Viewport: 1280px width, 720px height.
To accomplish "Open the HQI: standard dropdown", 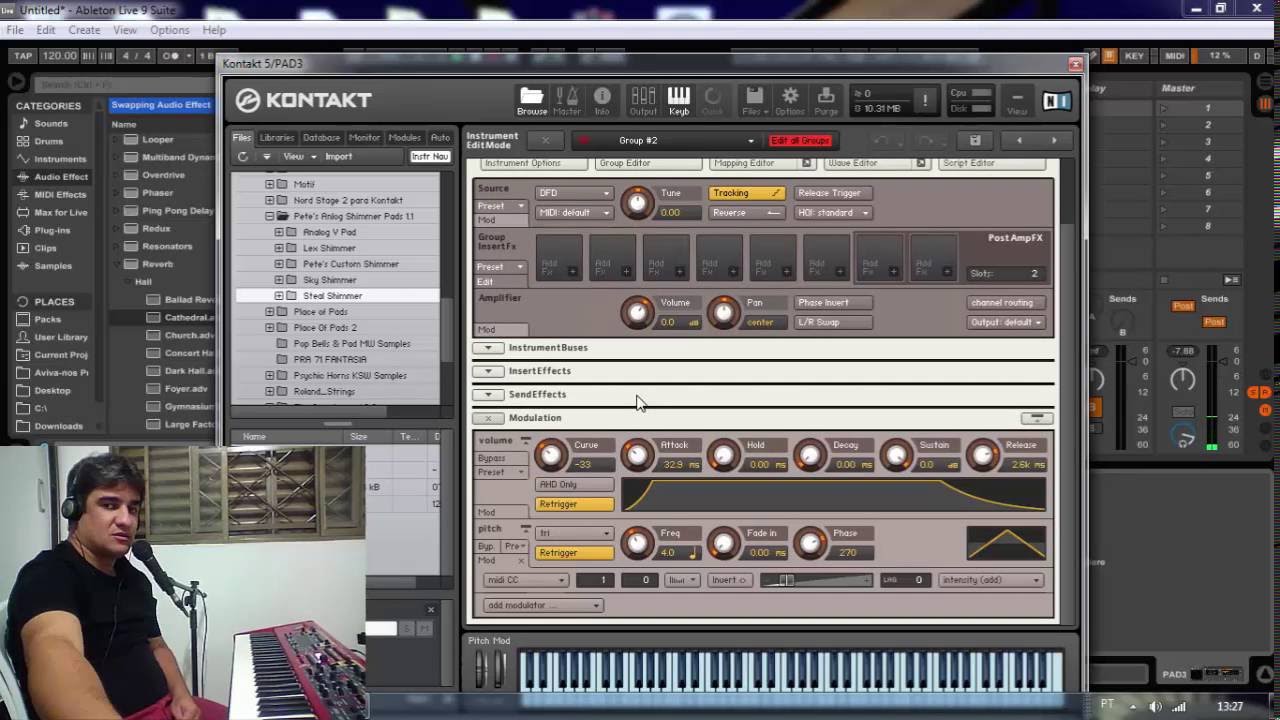I will pyautogui.click(x=833, y=212).
